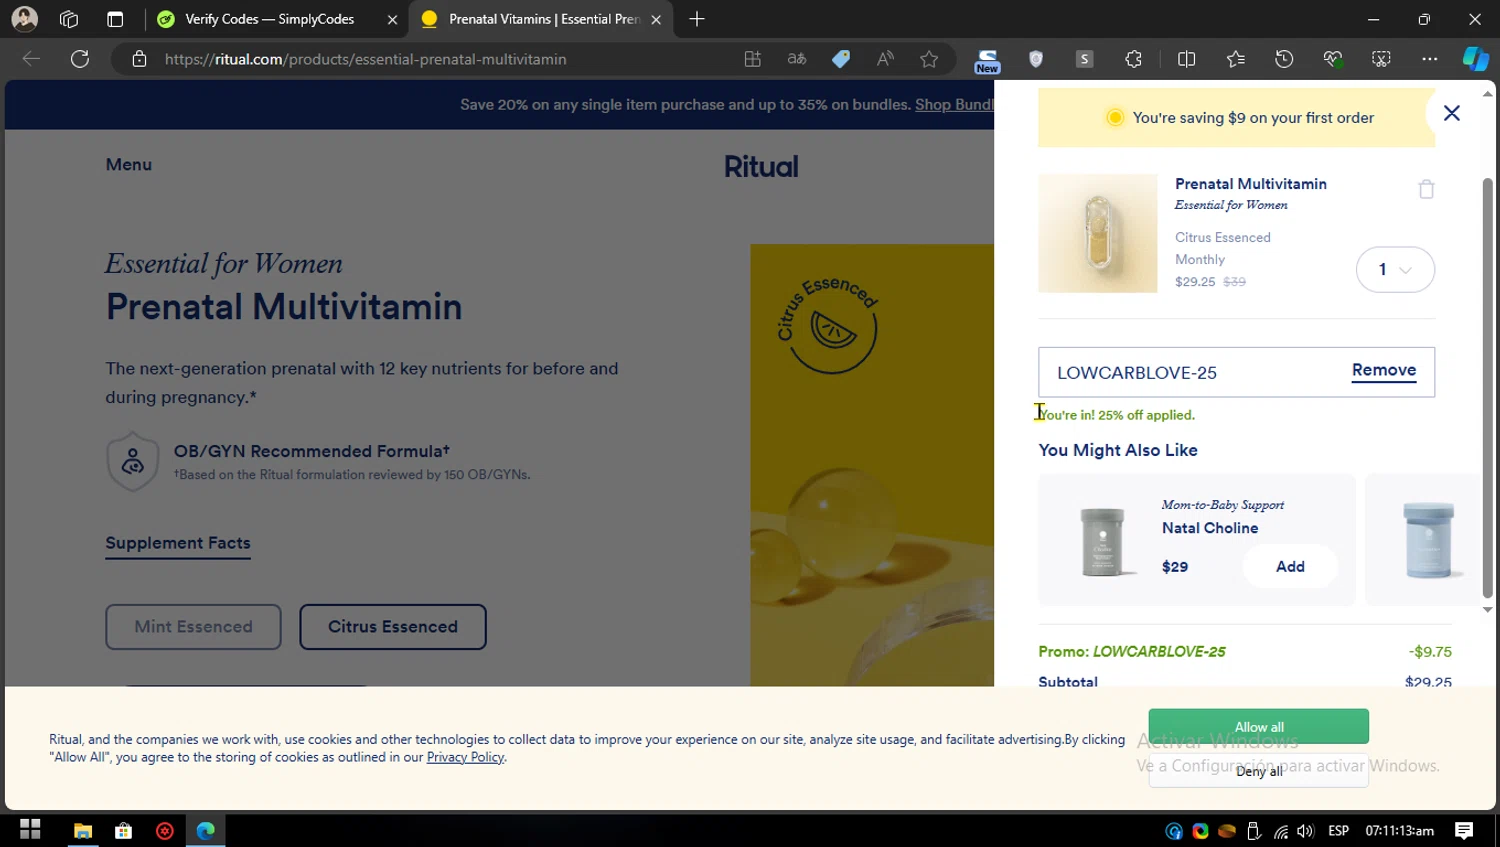Click the address bar URL
This screenshot has height=847, width=1500.
365,59
